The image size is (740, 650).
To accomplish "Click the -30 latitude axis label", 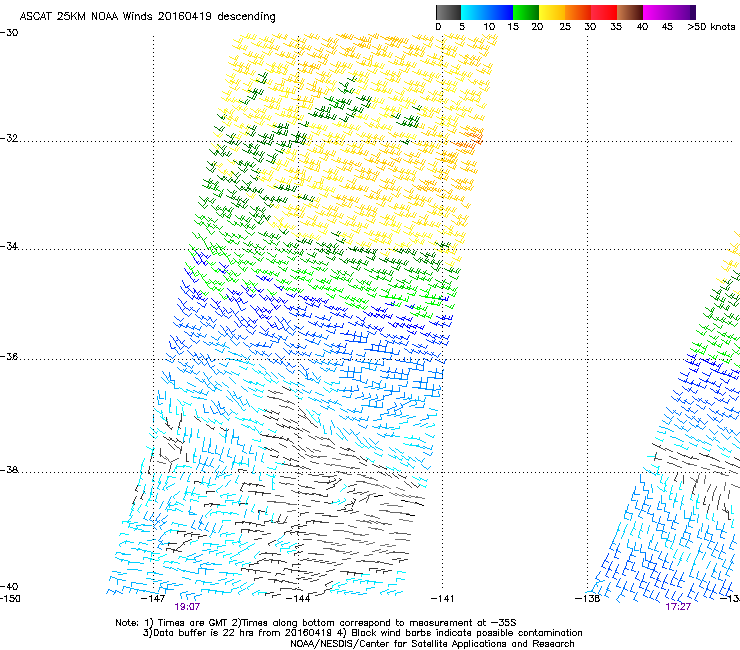I will tap(9, 33).
